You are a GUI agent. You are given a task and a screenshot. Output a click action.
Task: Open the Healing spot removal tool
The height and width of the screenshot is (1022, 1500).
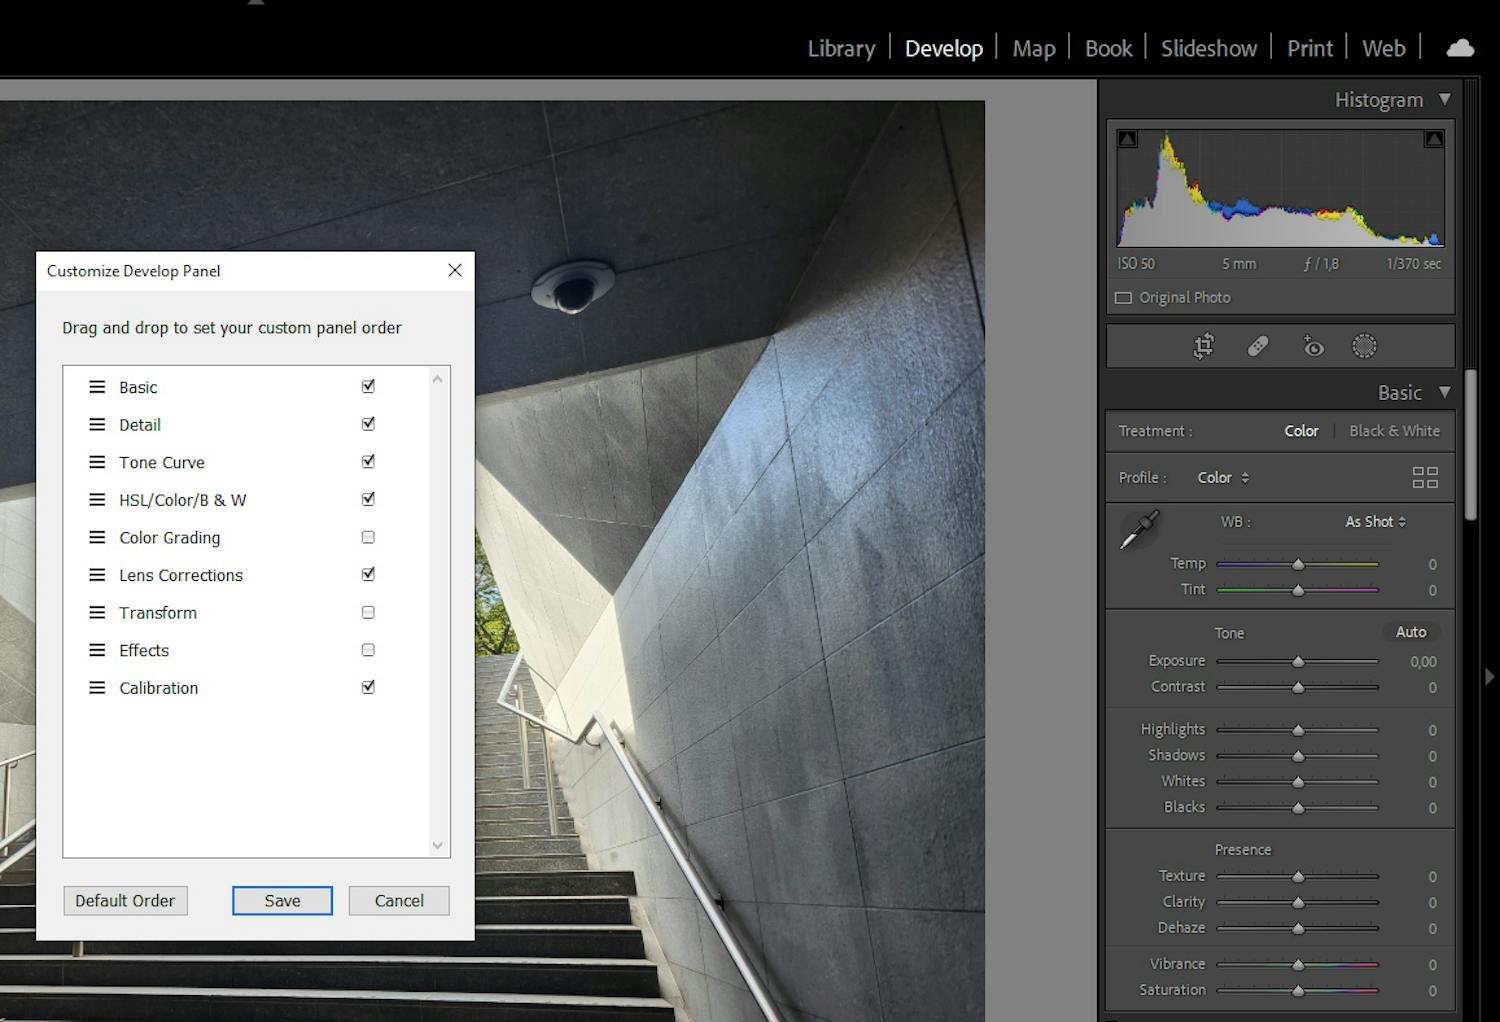point(1258,346)
